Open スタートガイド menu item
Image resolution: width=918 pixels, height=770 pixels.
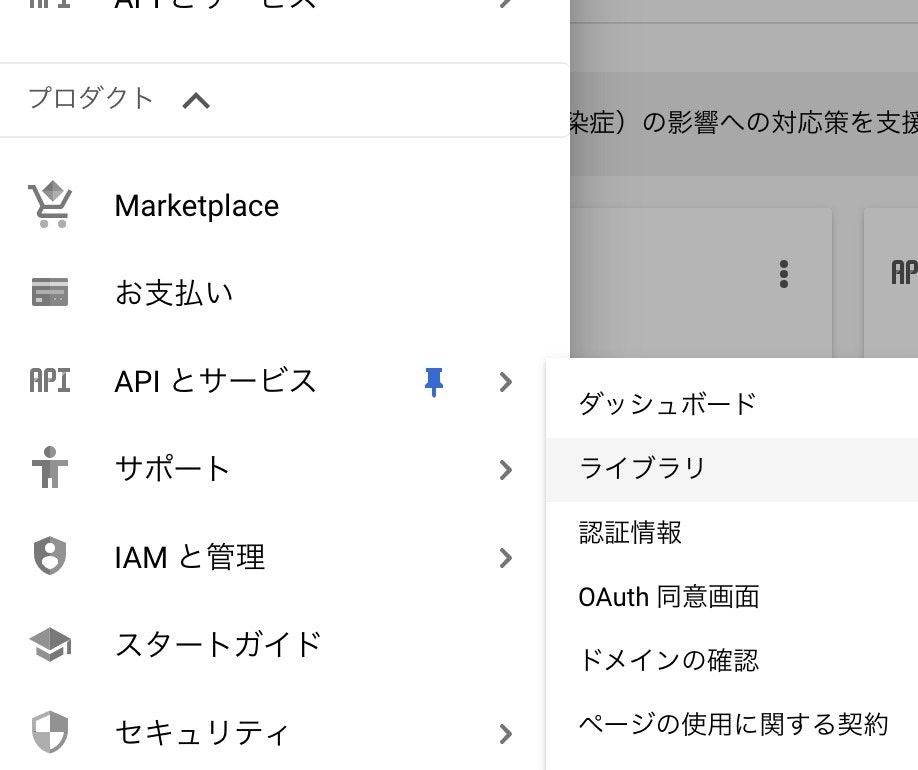(218, 644)
